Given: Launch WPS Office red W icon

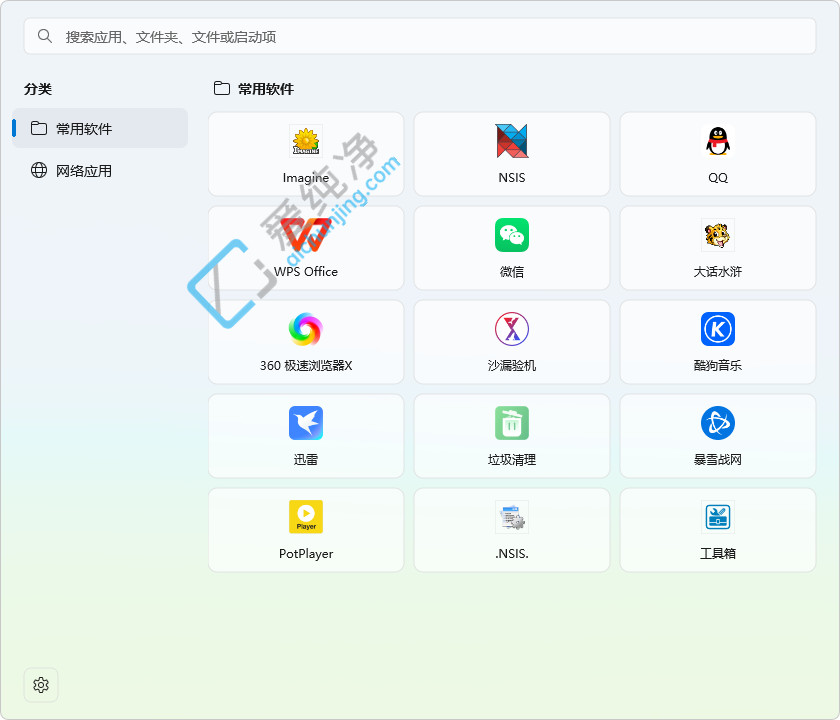Looking at the screenshot, I should (x=306, y=235).
